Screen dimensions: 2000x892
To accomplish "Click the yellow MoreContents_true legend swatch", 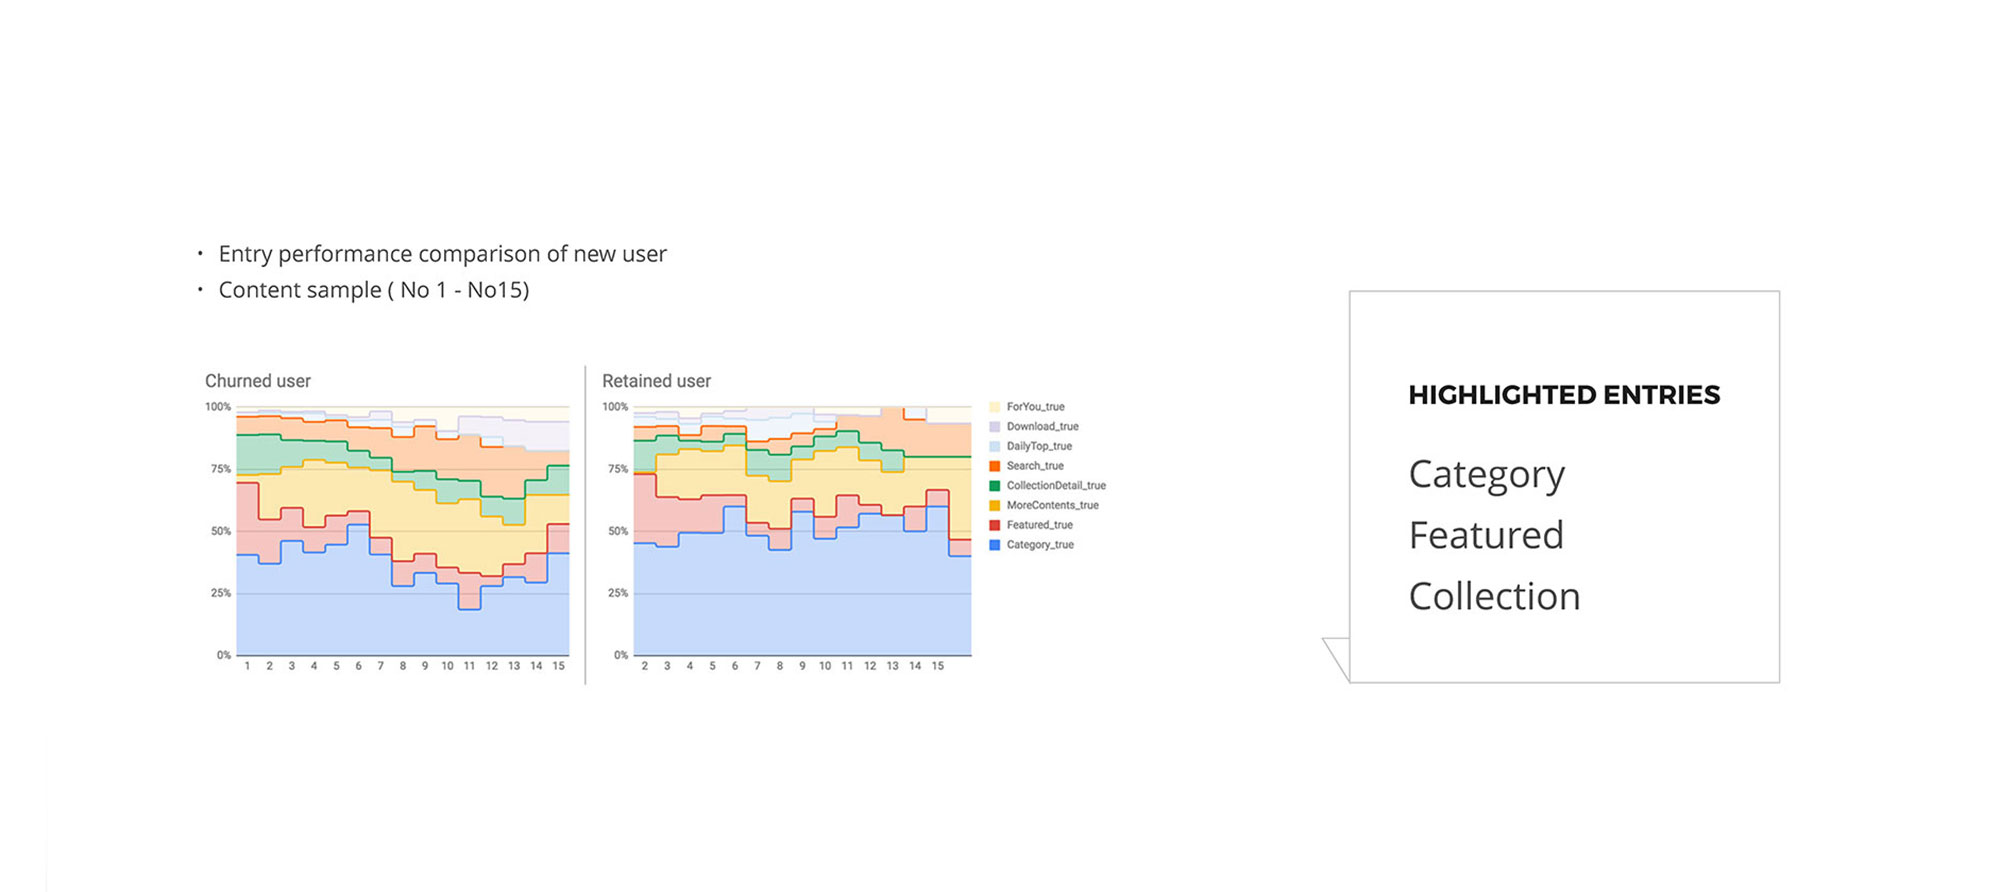I will 994,505.
